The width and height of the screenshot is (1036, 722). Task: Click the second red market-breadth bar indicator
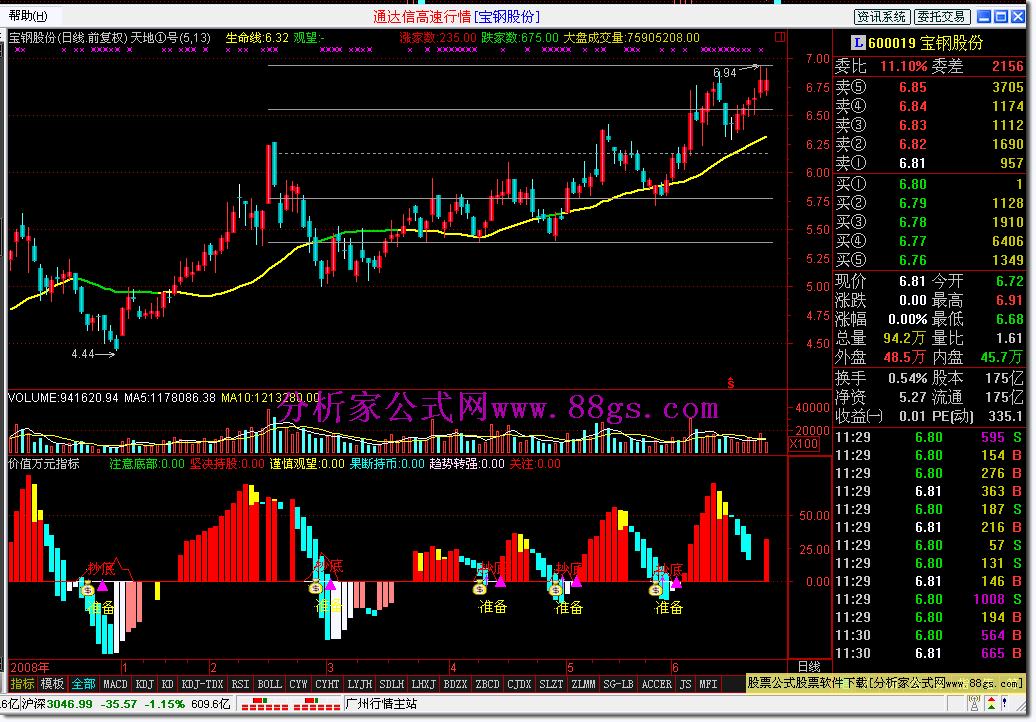pyautogui.click(x=316, y=705)
